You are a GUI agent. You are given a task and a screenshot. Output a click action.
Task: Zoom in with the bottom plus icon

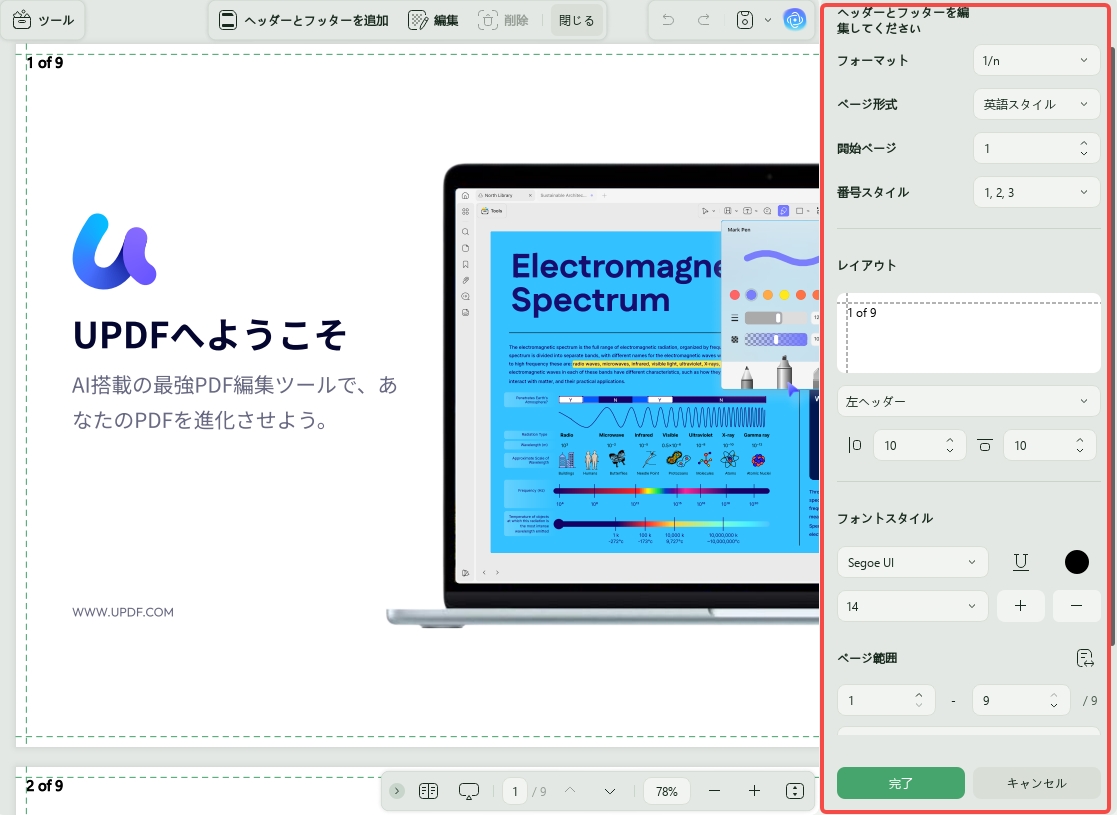point(754,791)
